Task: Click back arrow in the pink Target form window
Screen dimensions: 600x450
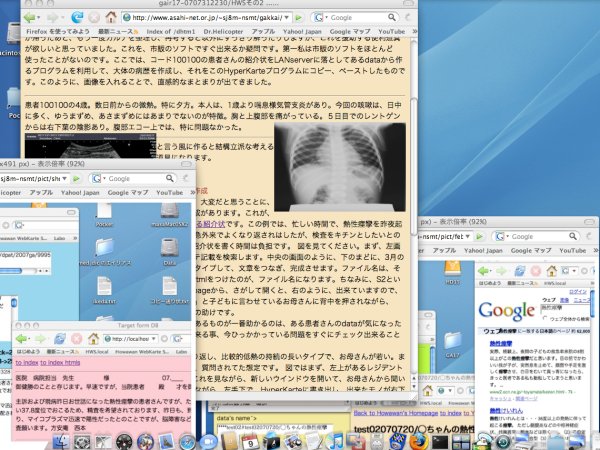Action: pos(22,339)
